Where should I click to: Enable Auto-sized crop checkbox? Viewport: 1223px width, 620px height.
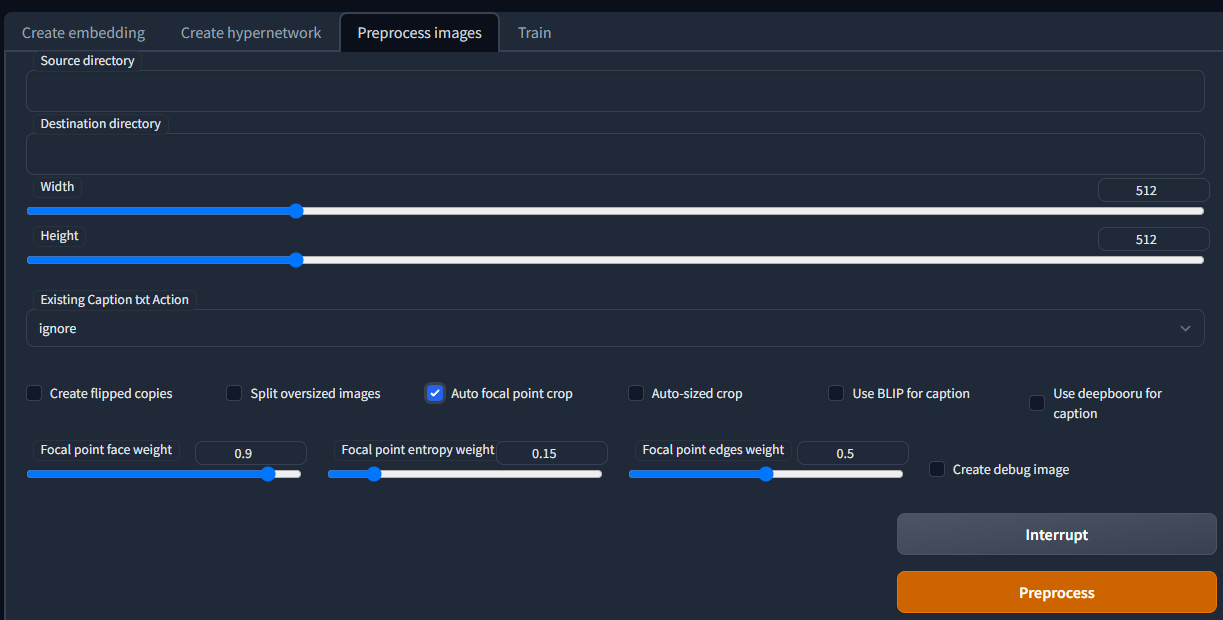[636, 393]
